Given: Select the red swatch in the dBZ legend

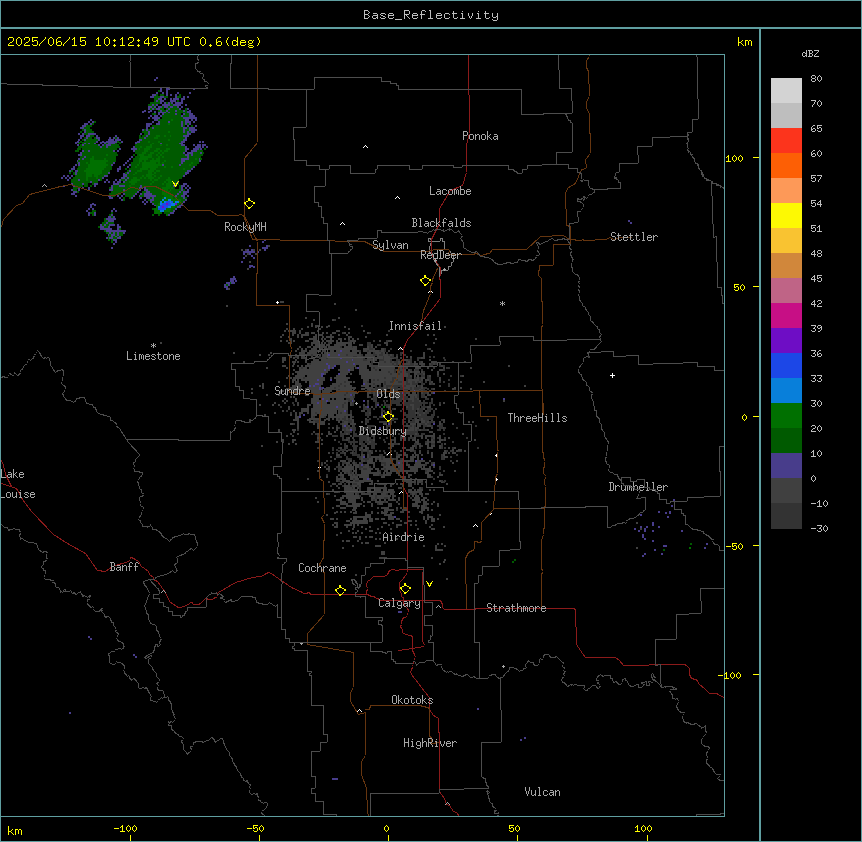Looking at the screenshot, I should [786, 141].
